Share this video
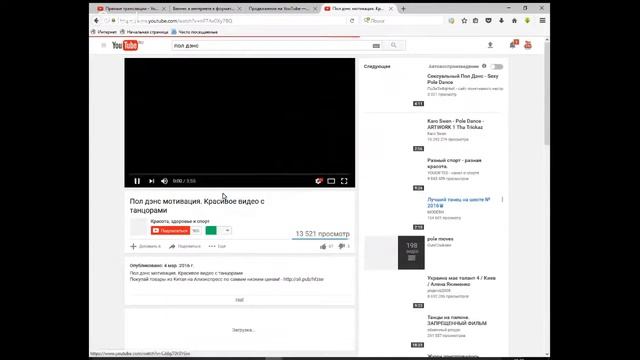The image size is (640, 360). (x=185, y=247)
